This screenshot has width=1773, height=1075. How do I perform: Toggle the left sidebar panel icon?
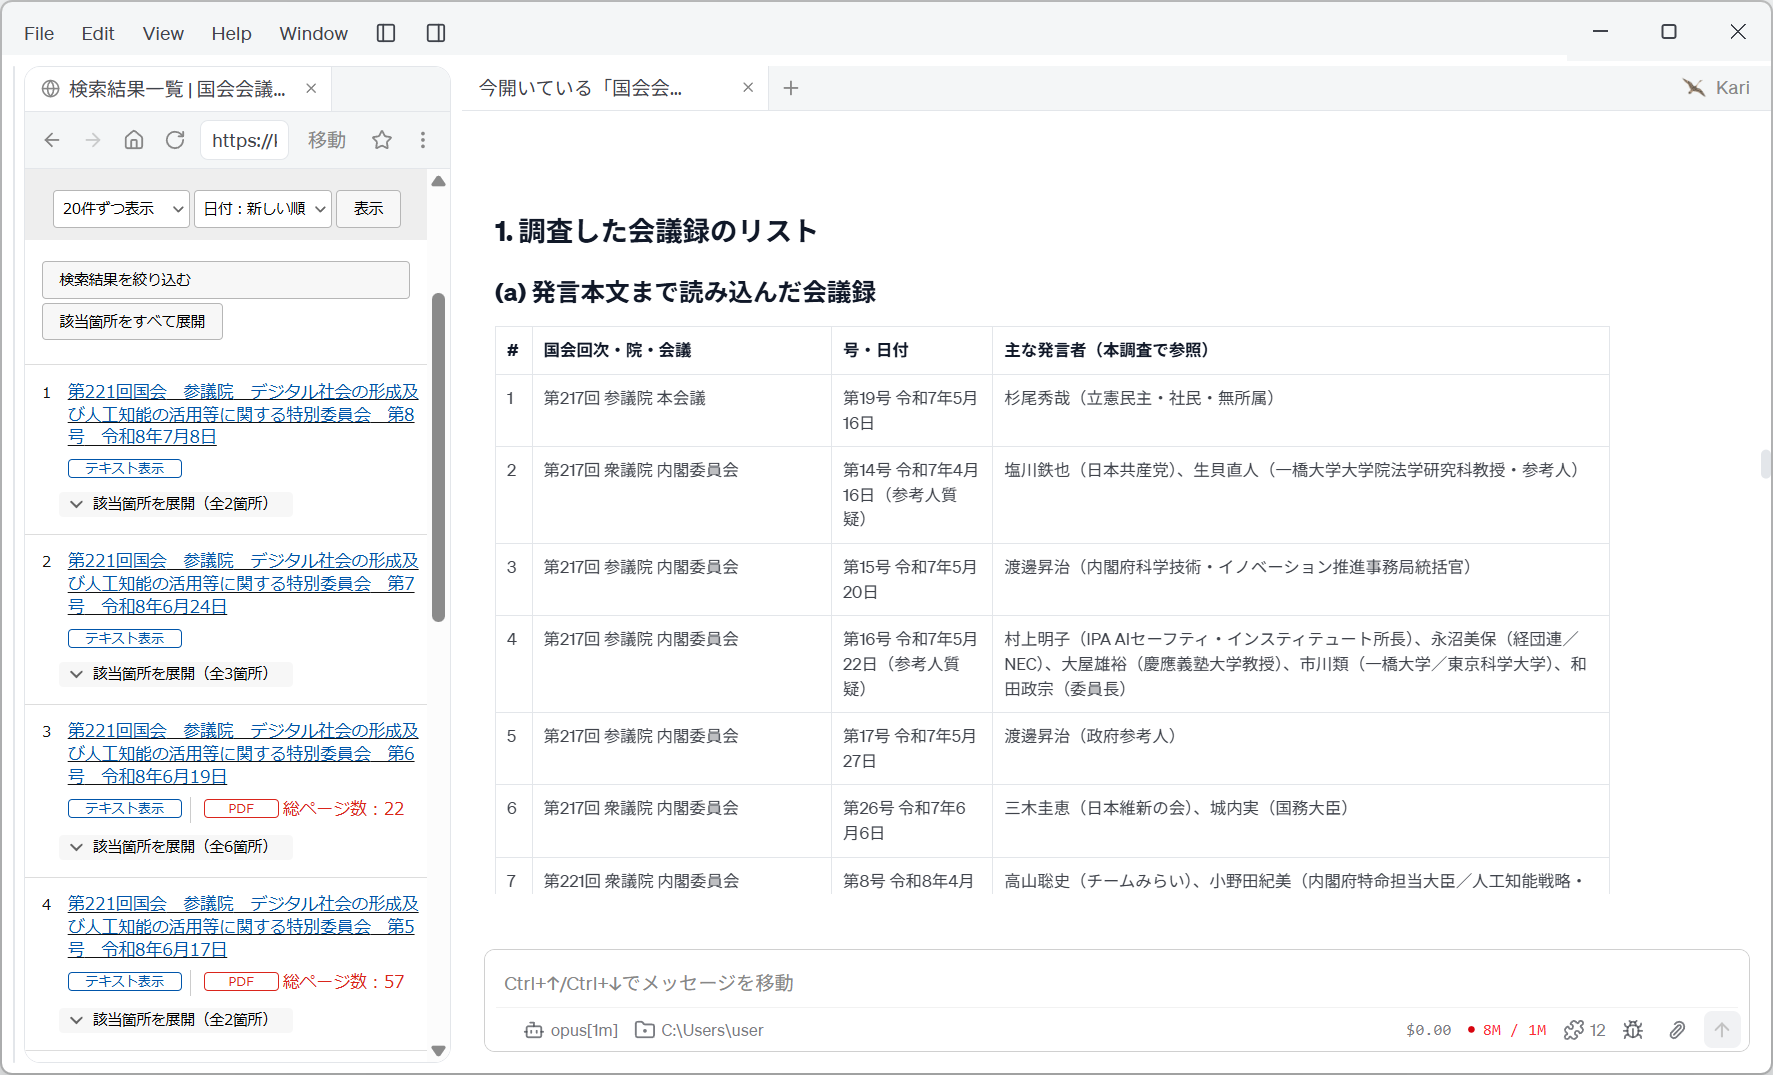(x=386, y=33)
